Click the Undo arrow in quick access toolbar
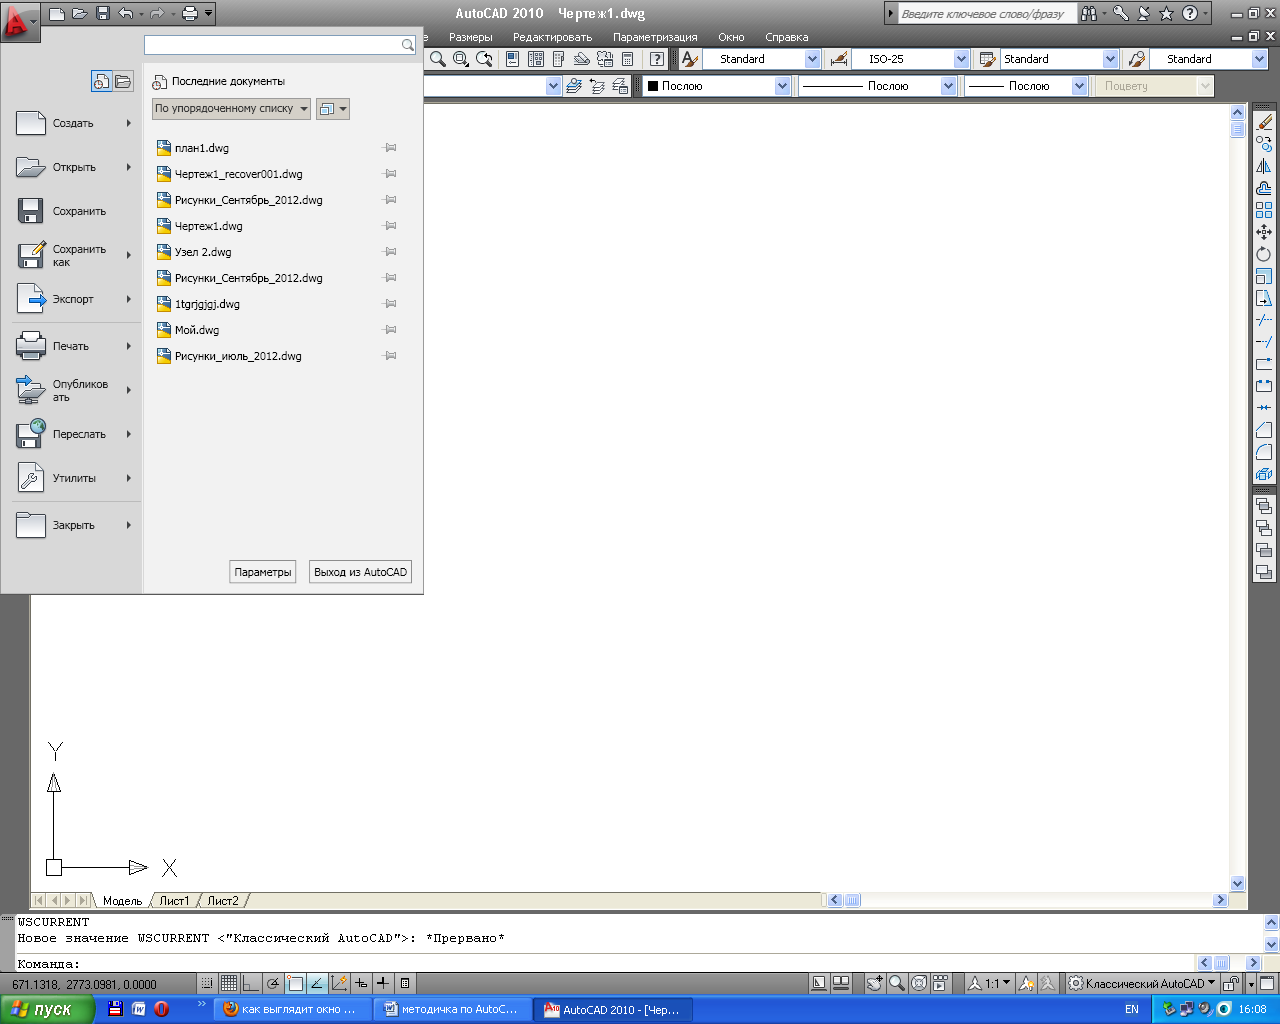This screenshot has height=1024, width=1280. click(x=125, y=14)
